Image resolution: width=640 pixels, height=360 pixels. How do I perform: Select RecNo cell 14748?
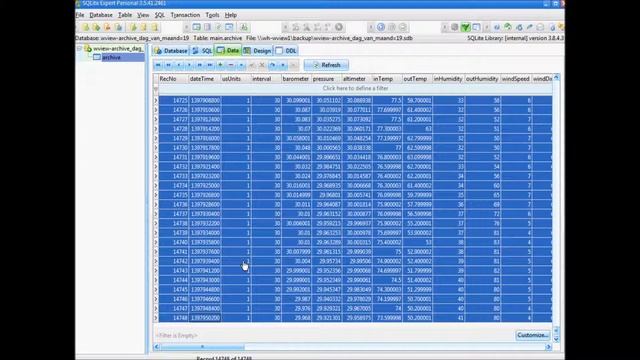point(173,318)
